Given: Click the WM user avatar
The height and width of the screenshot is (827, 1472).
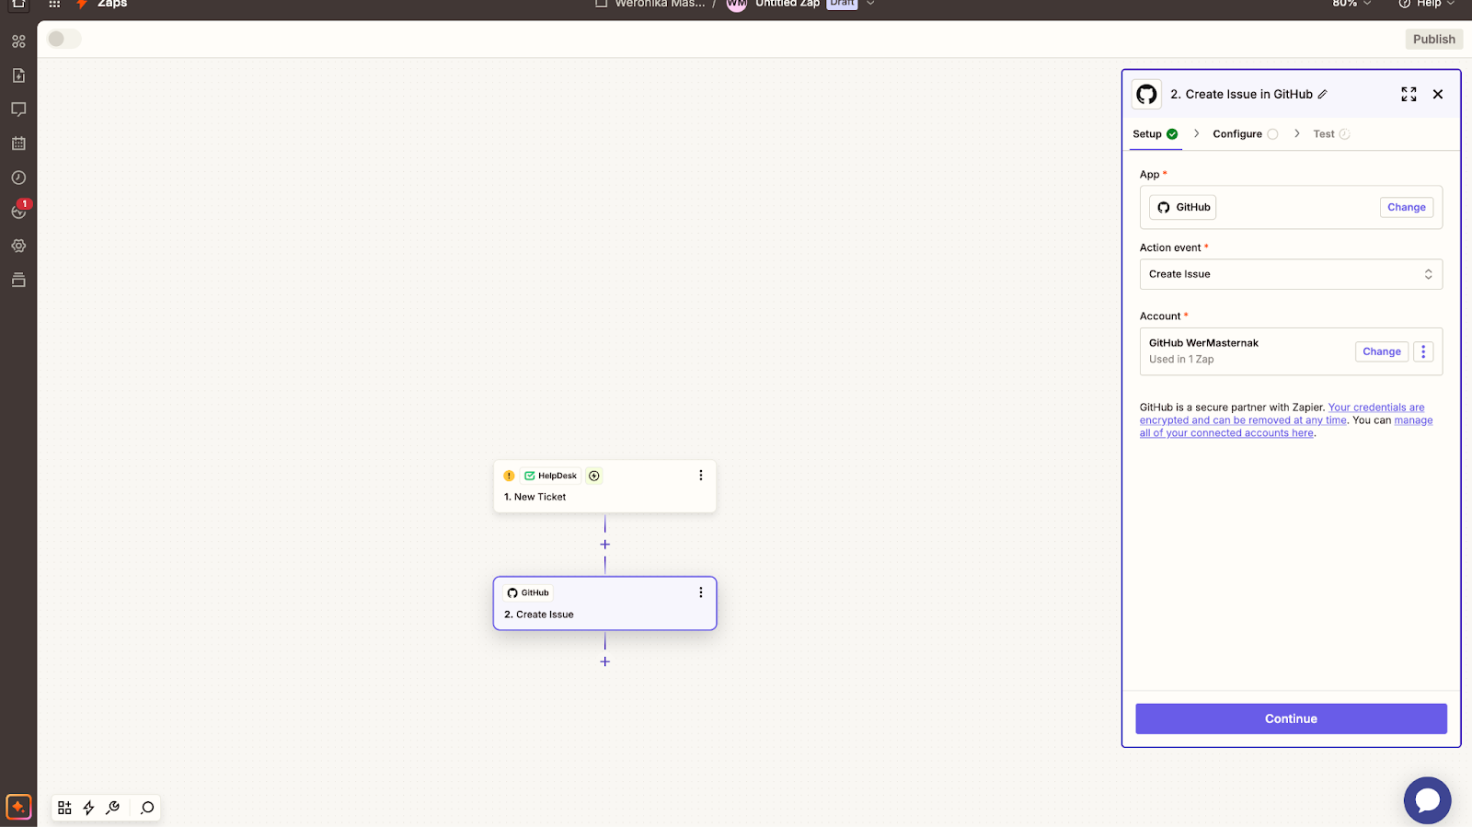Looking at the screenshot, I should [737, 4].
